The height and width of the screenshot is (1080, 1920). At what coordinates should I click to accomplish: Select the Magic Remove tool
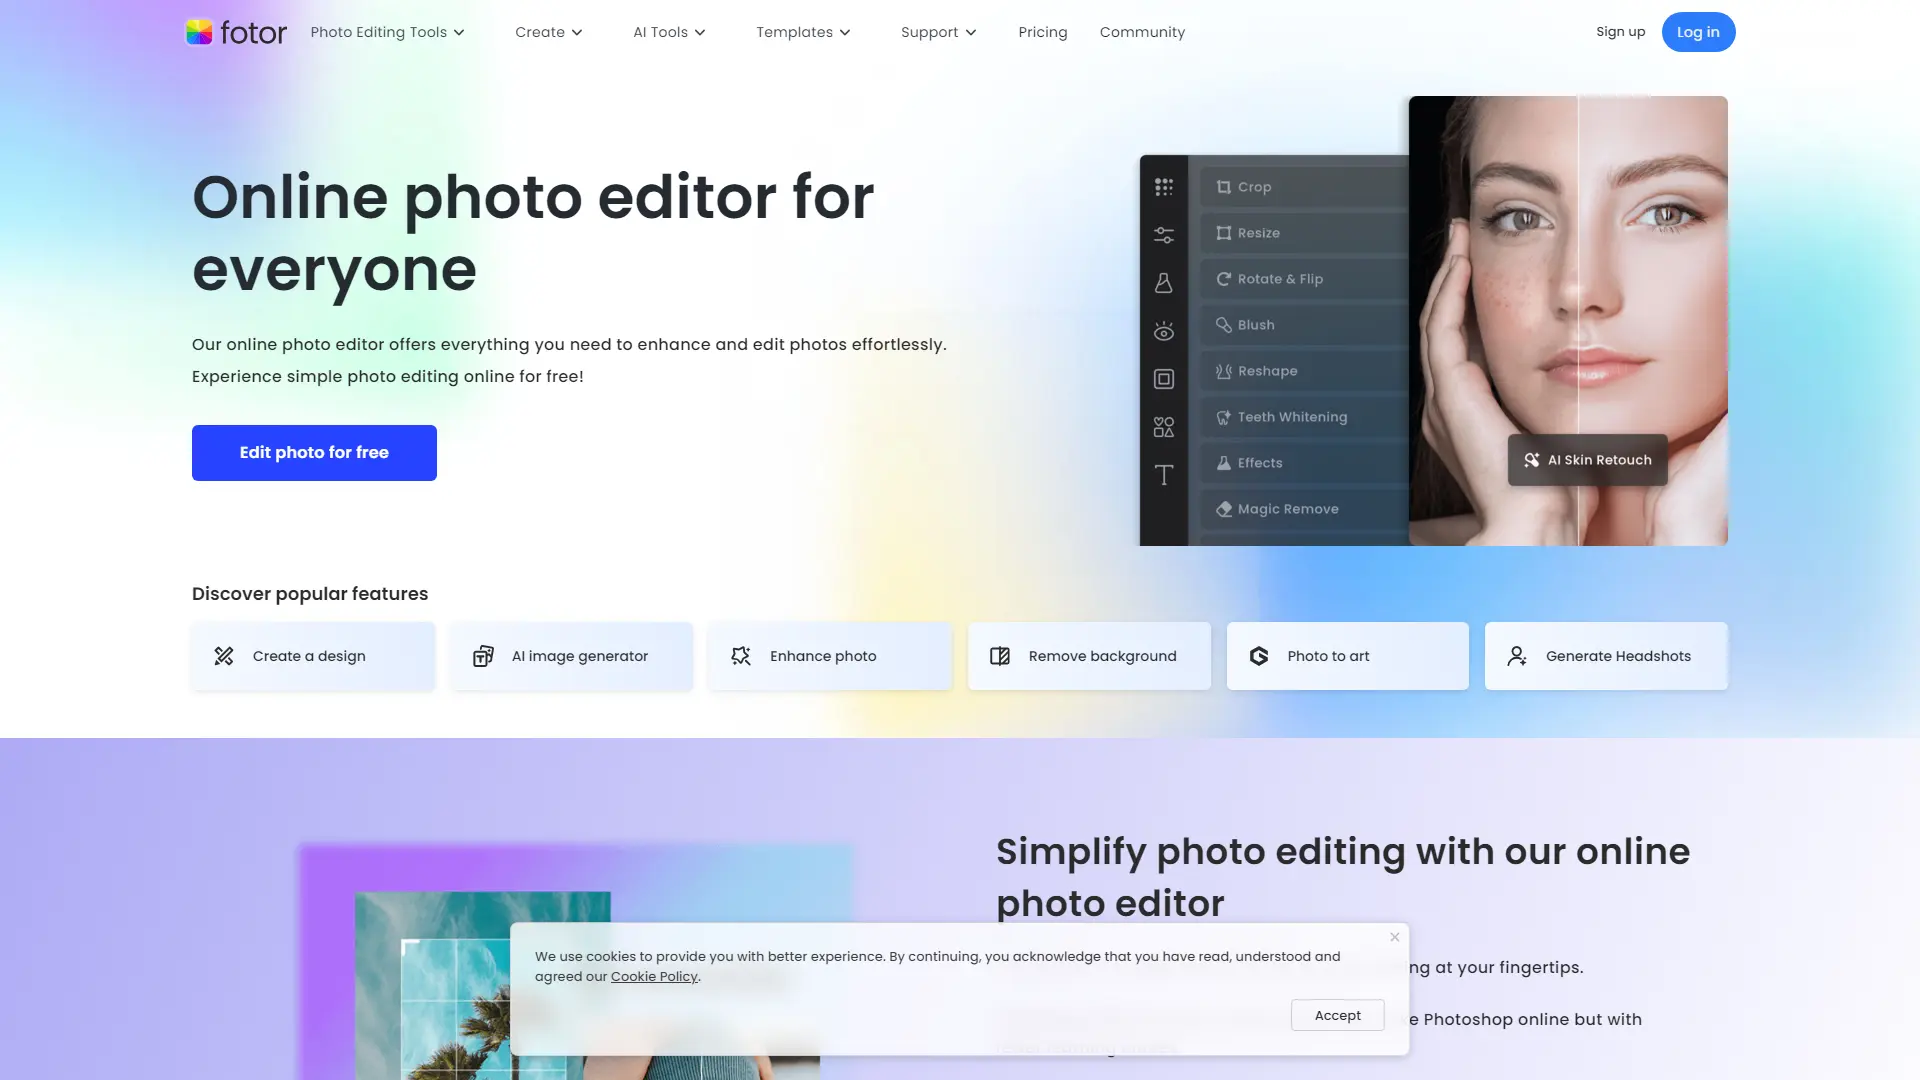[x=1287, y=508]
